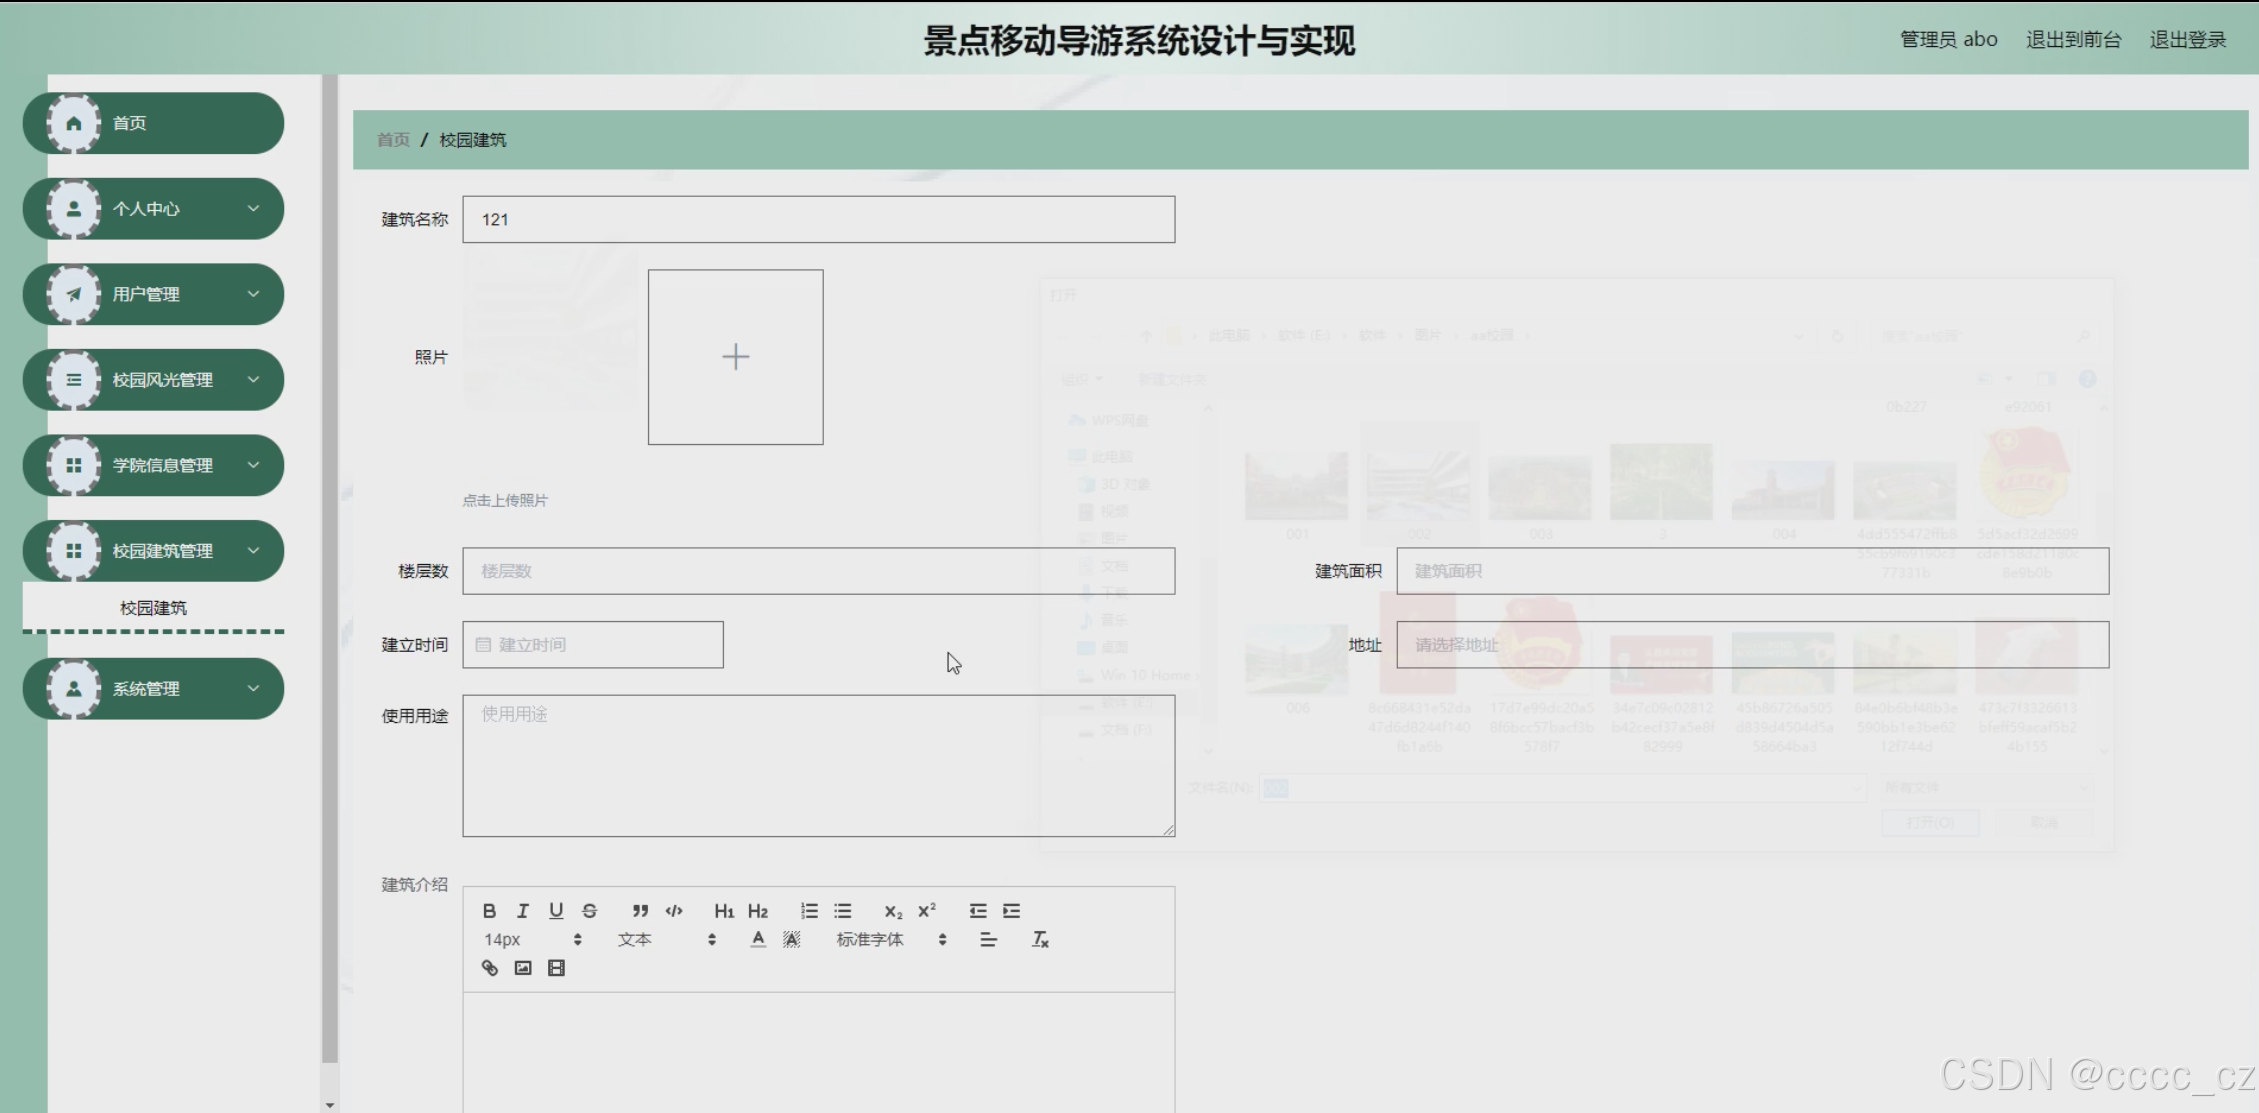The image size is (2259, 1113).
Task: Click the insert video icon
Action: pyautogui.click(x=557, y=968)
